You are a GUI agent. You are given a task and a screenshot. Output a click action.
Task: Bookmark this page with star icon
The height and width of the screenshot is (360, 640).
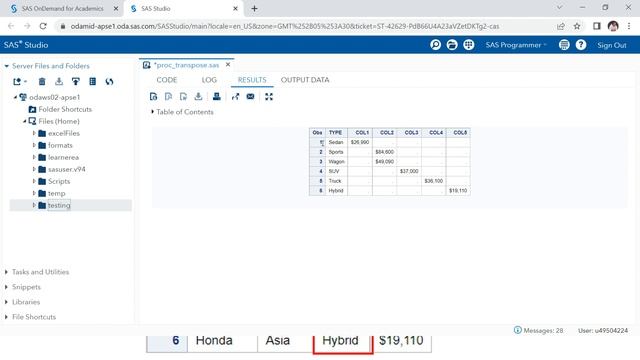point(577,26)
